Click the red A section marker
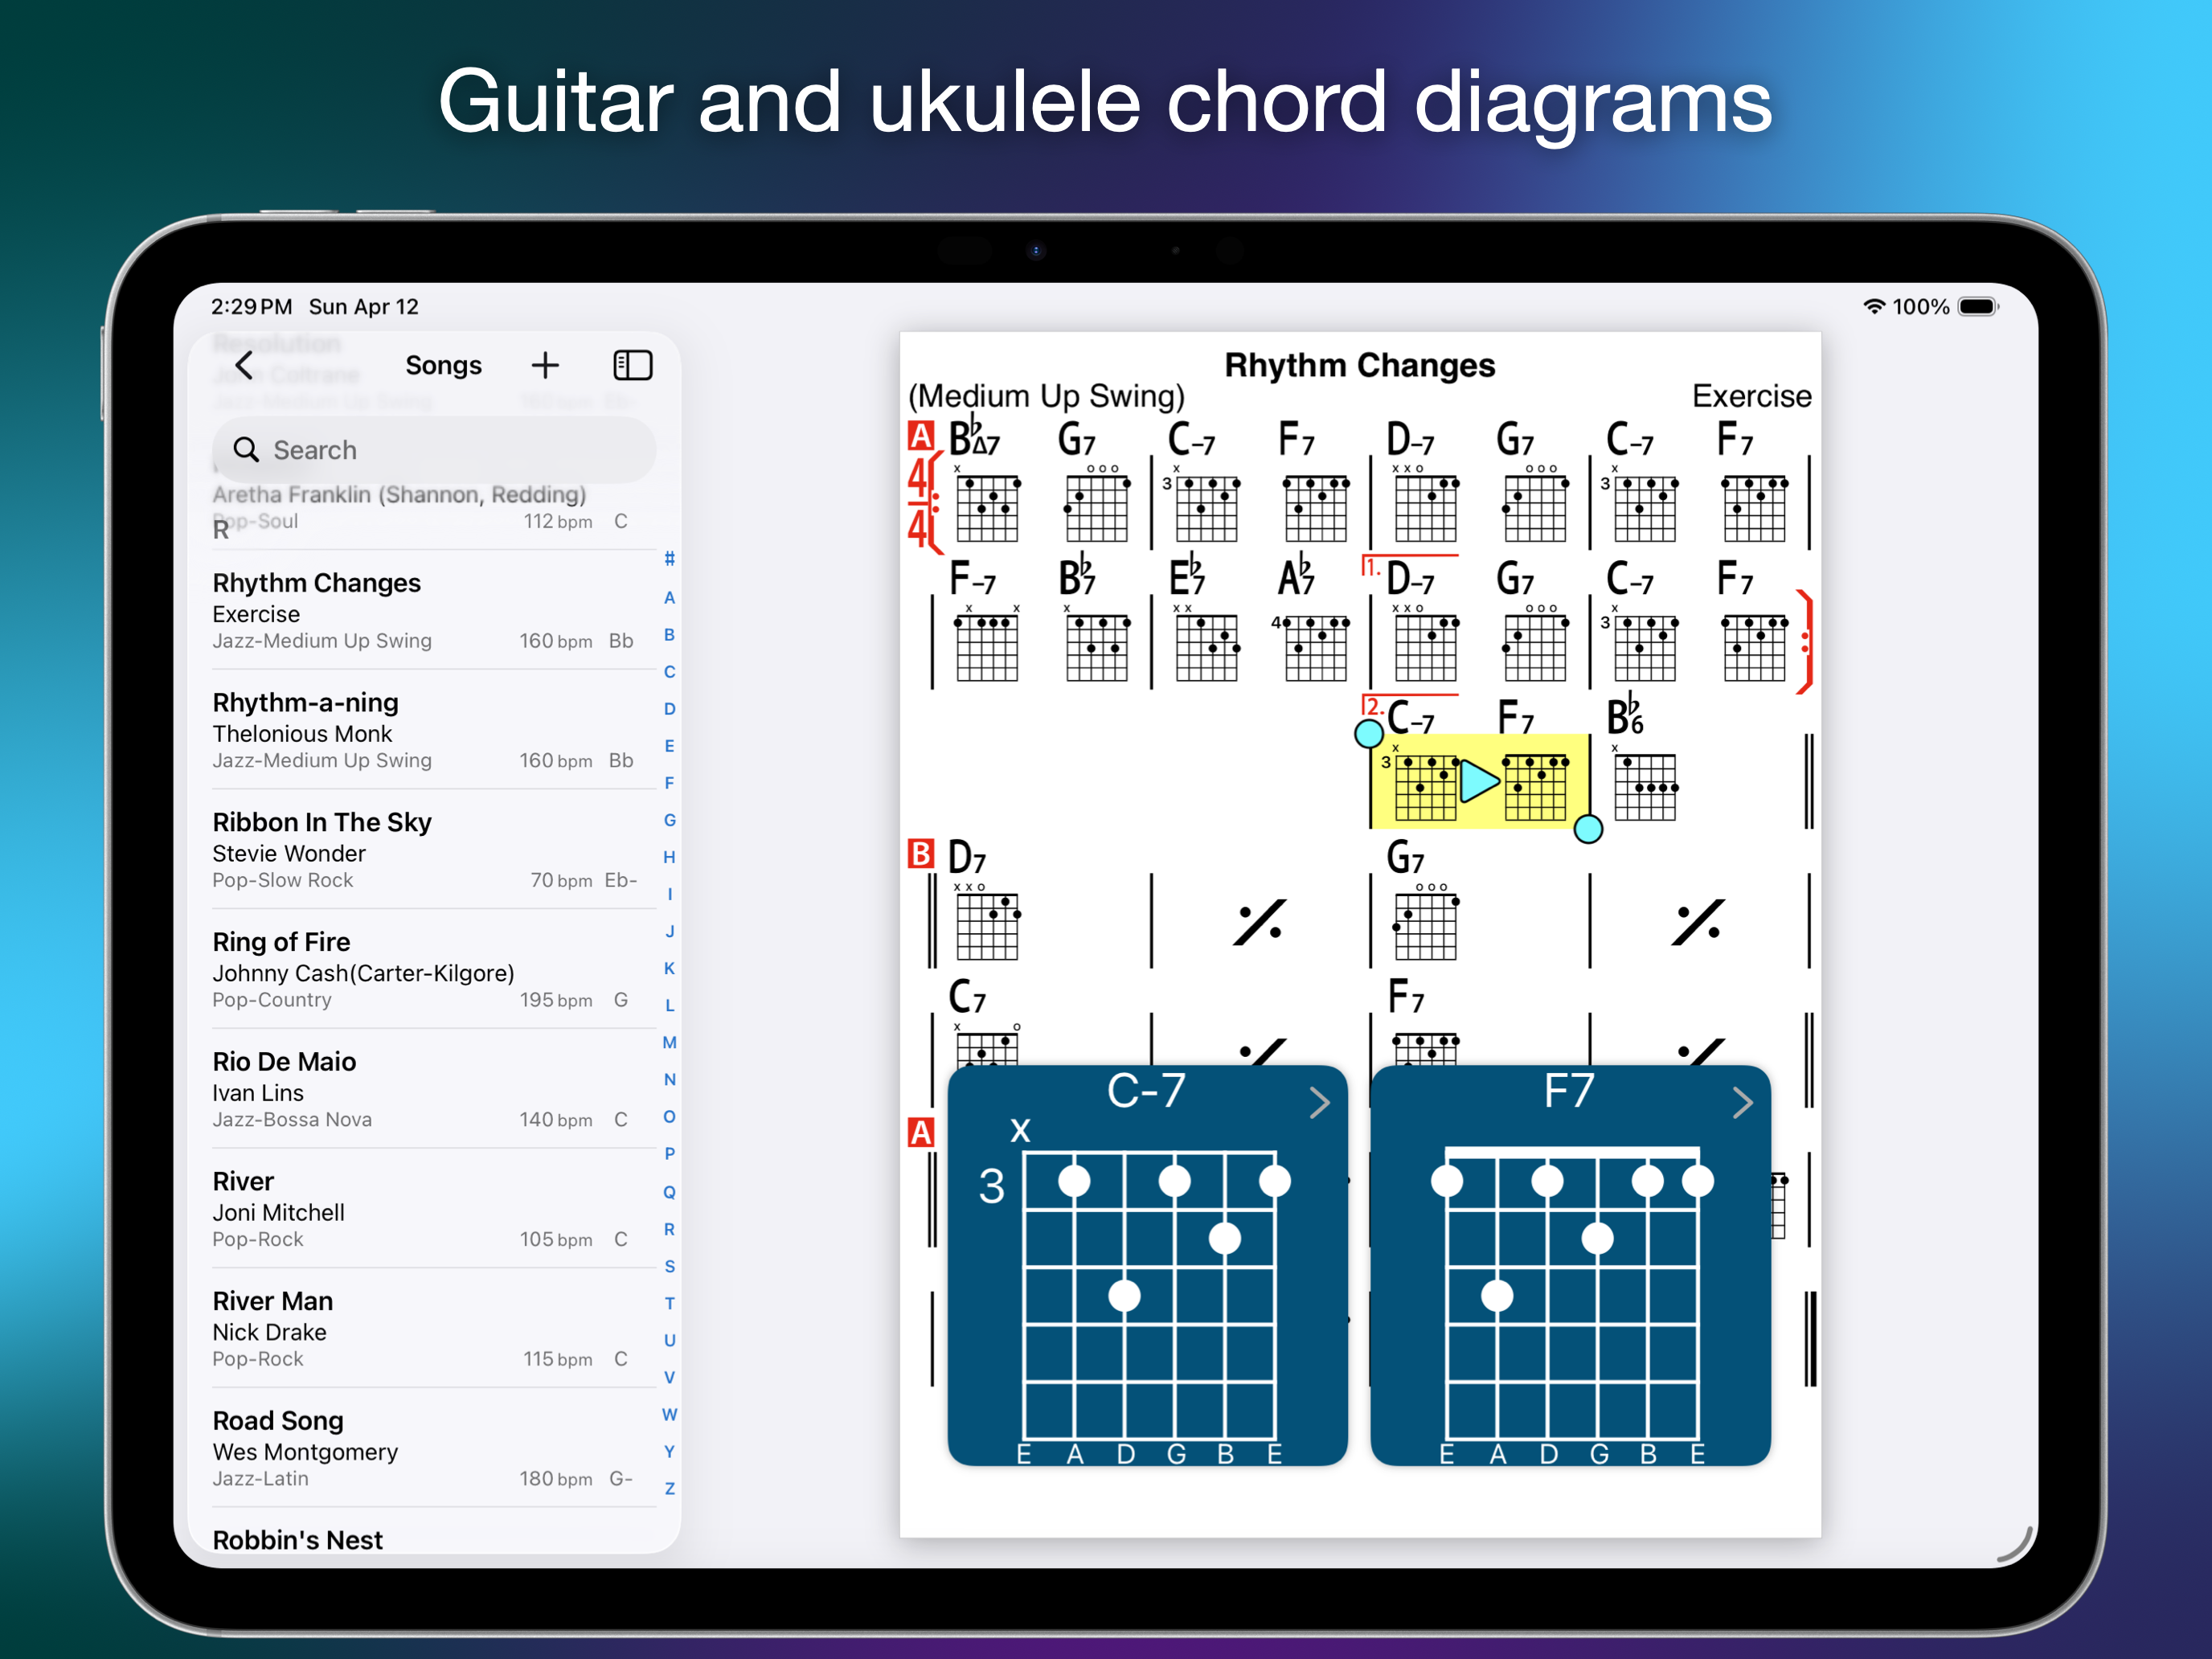This screenshot has height=1659, width=2212. [920, 436]
